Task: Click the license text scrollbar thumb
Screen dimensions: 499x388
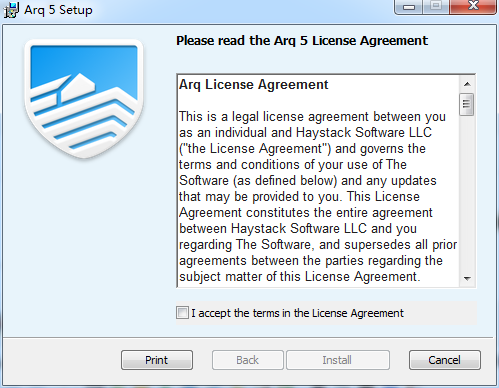Action: [x=466, y=105]
